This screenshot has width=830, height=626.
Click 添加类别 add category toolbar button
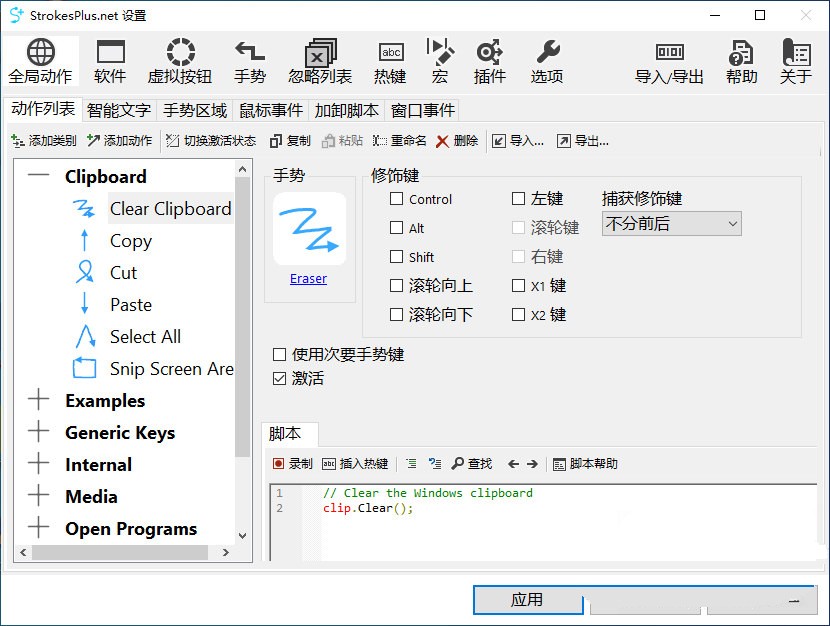click(44, 141)
